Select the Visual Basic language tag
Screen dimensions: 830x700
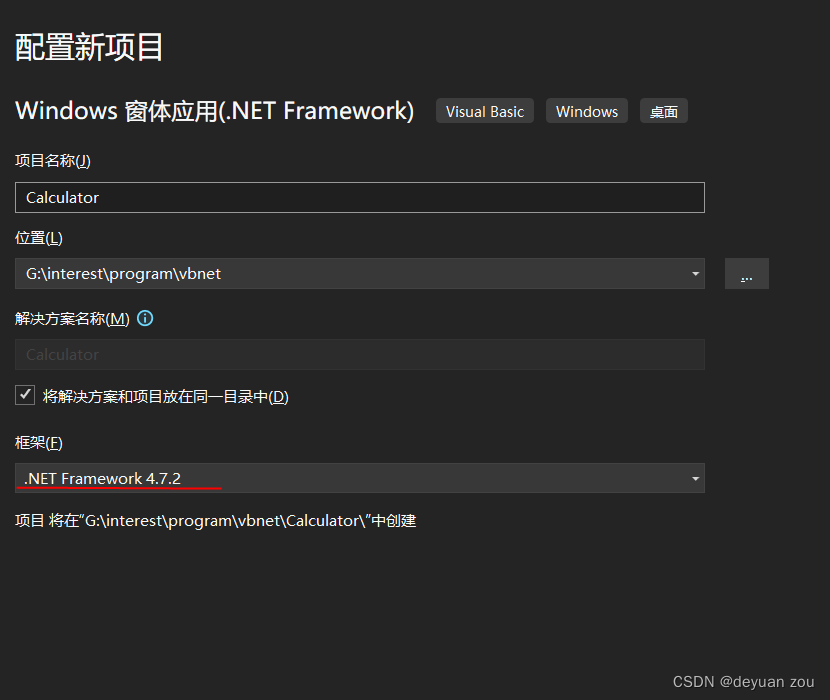[x=484, y=111]
